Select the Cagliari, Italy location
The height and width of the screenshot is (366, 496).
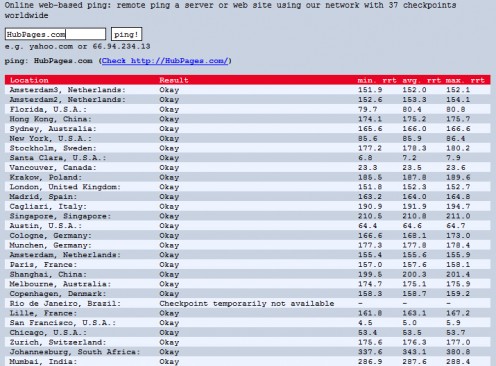(x=48, y=206)
